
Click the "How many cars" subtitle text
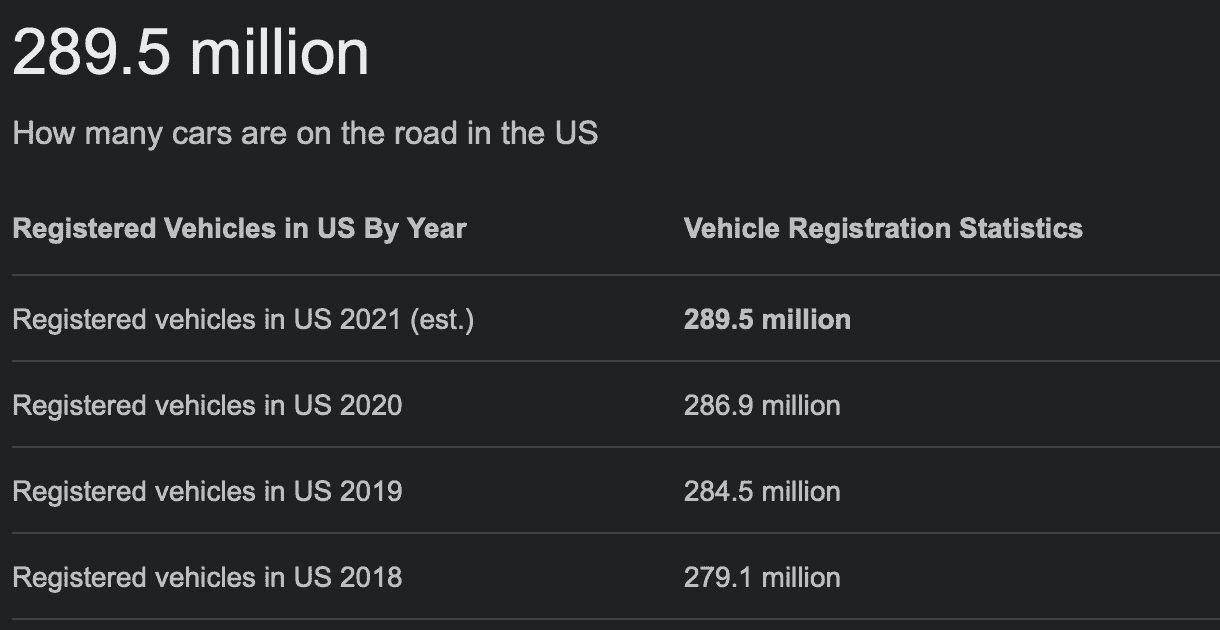click(305, 133)
